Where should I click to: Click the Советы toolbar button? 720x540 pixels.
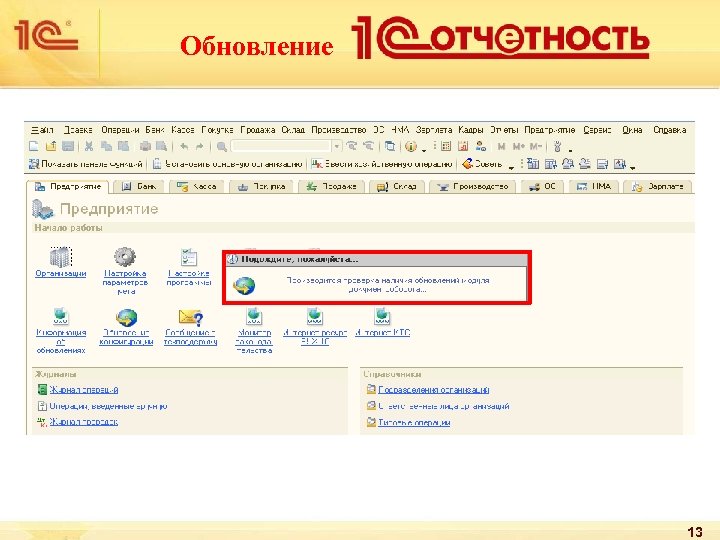(x=483, y=164)
